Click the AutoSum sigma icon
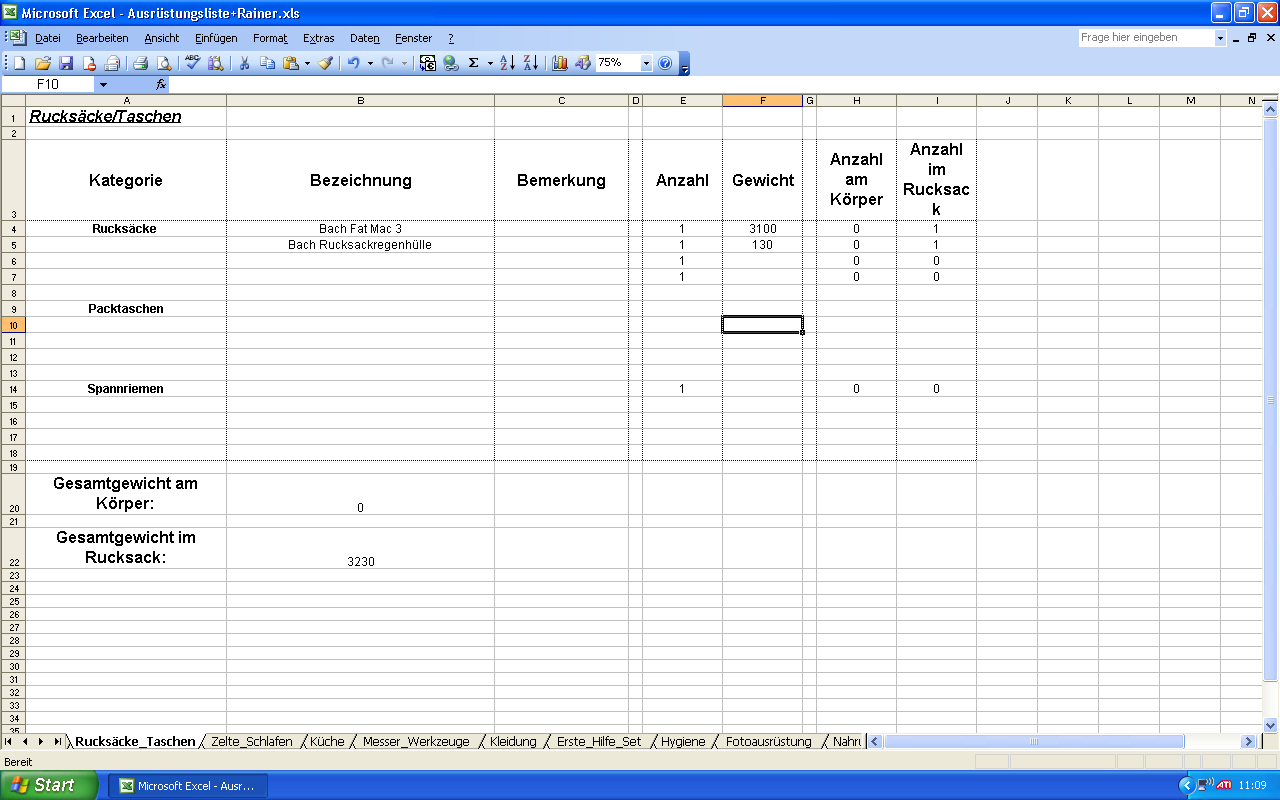 (x=474, y=63)
